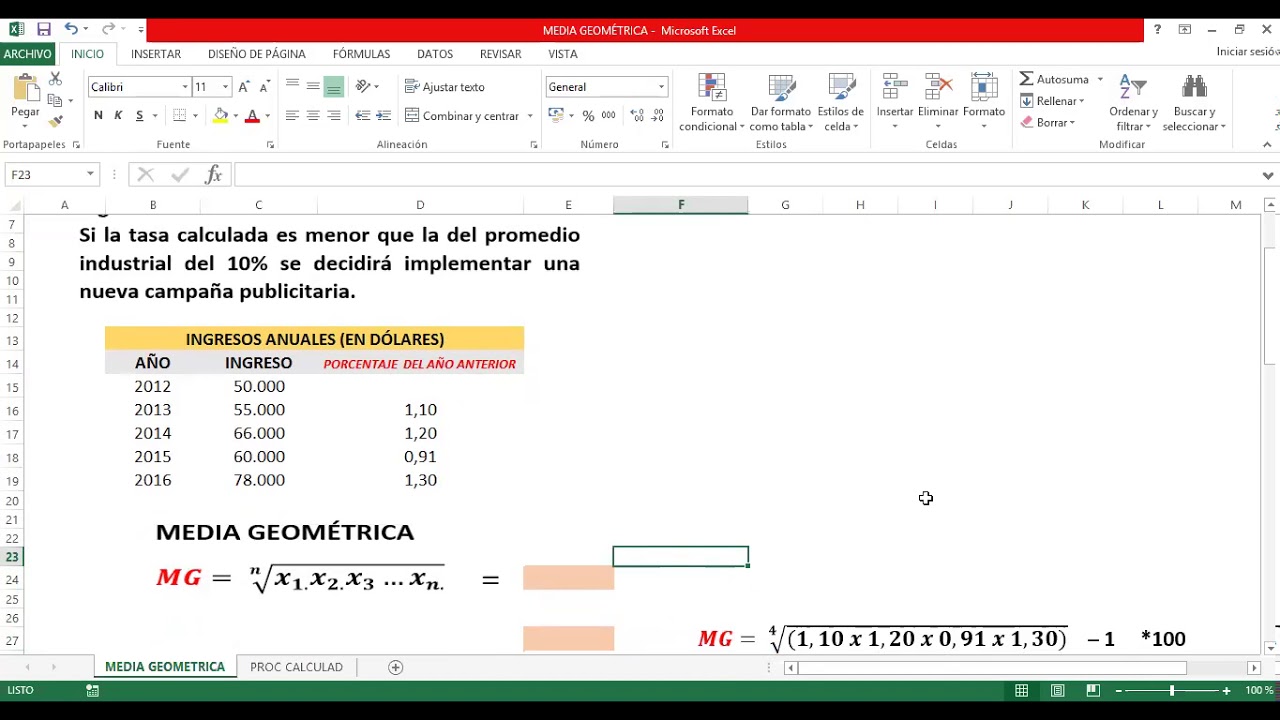Switch to the DATOS tab
Viewport: 1280px width, 720px height.
(x=435, y=54)
